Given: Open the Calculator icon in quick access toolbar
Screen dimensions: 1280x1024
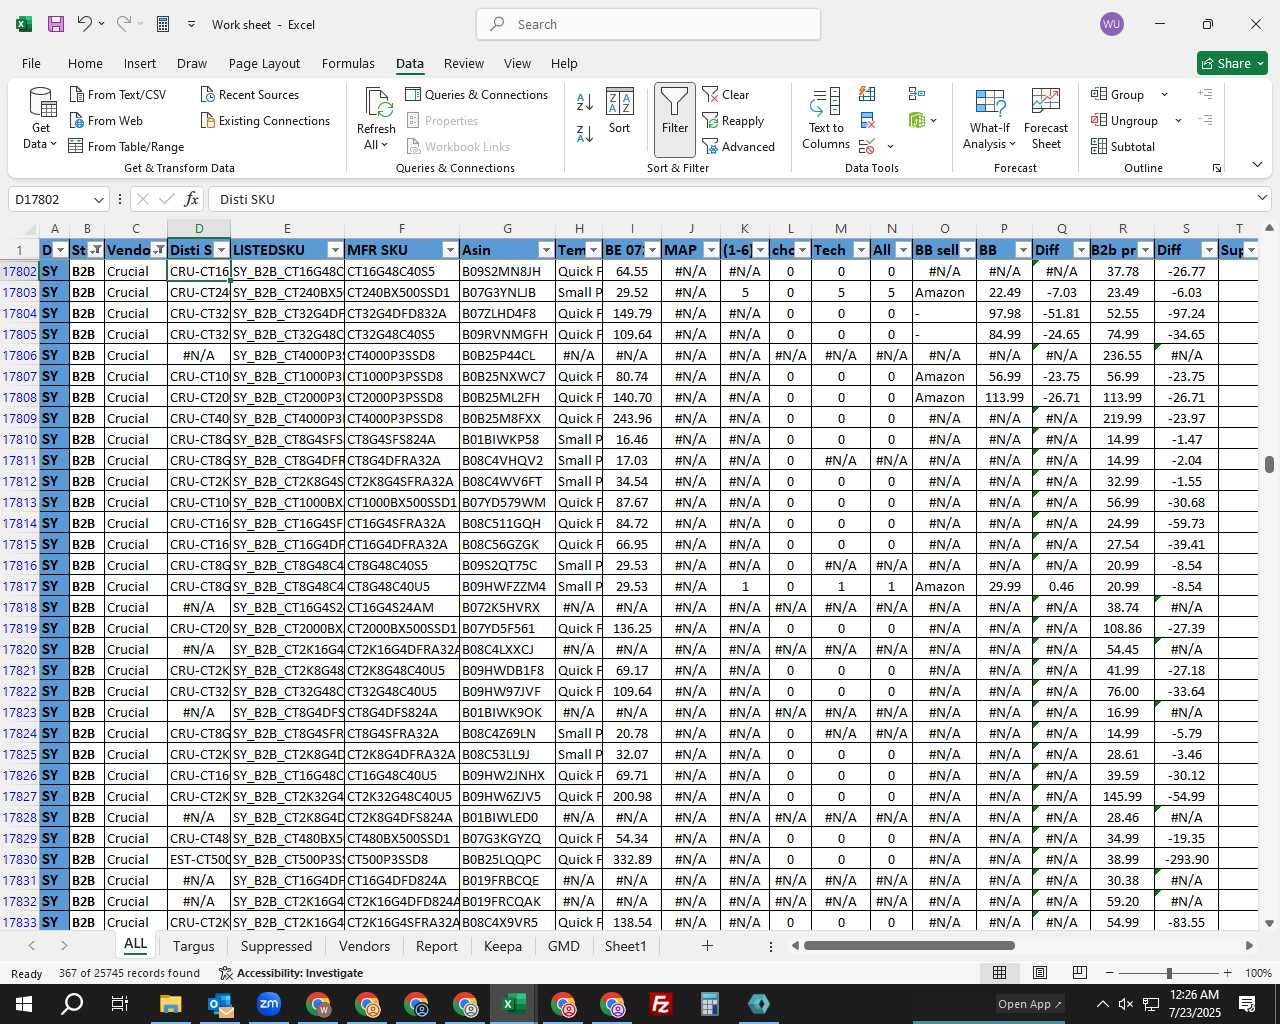Looking at the screenshot, I should [163, 24].
